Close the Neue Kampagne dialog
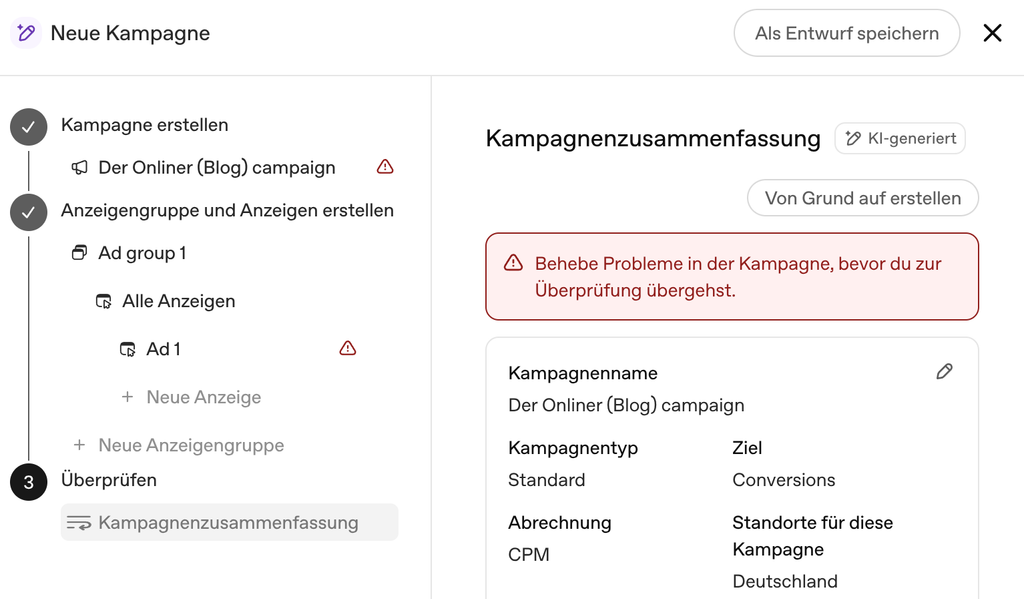This screenshot has width=1024, height=599. [x=992, y=33]
